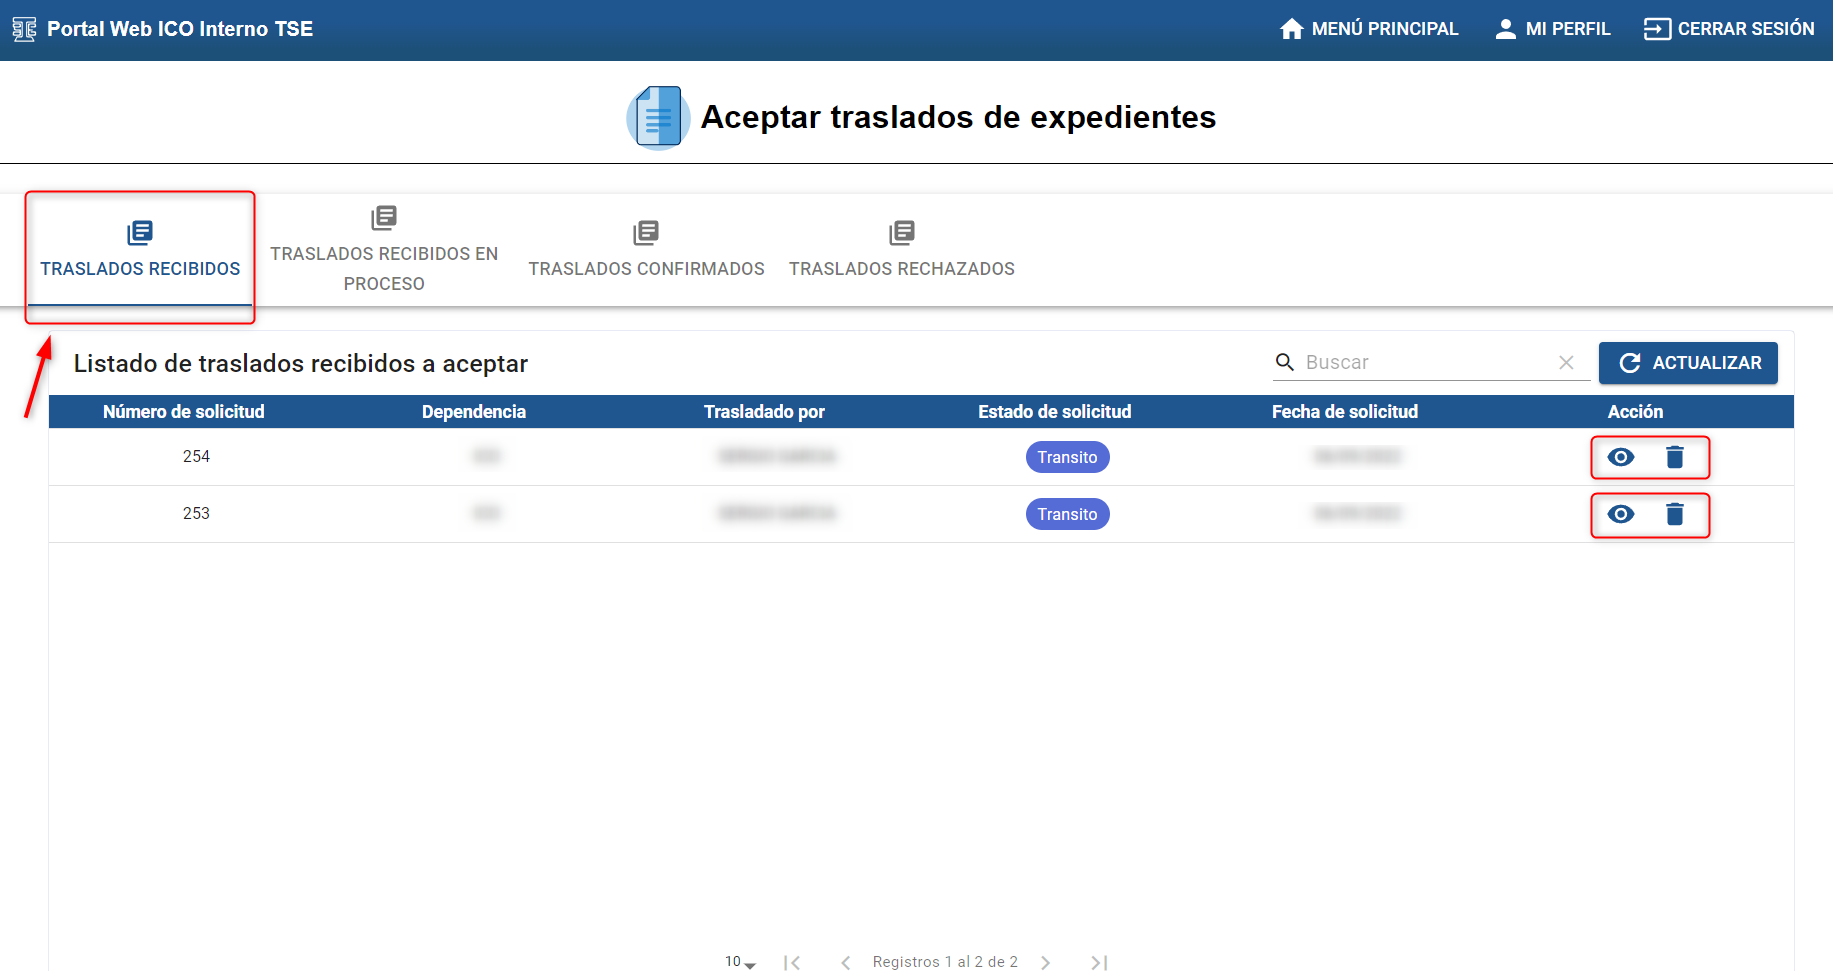View details of request 253 via eye icon

1621,514
